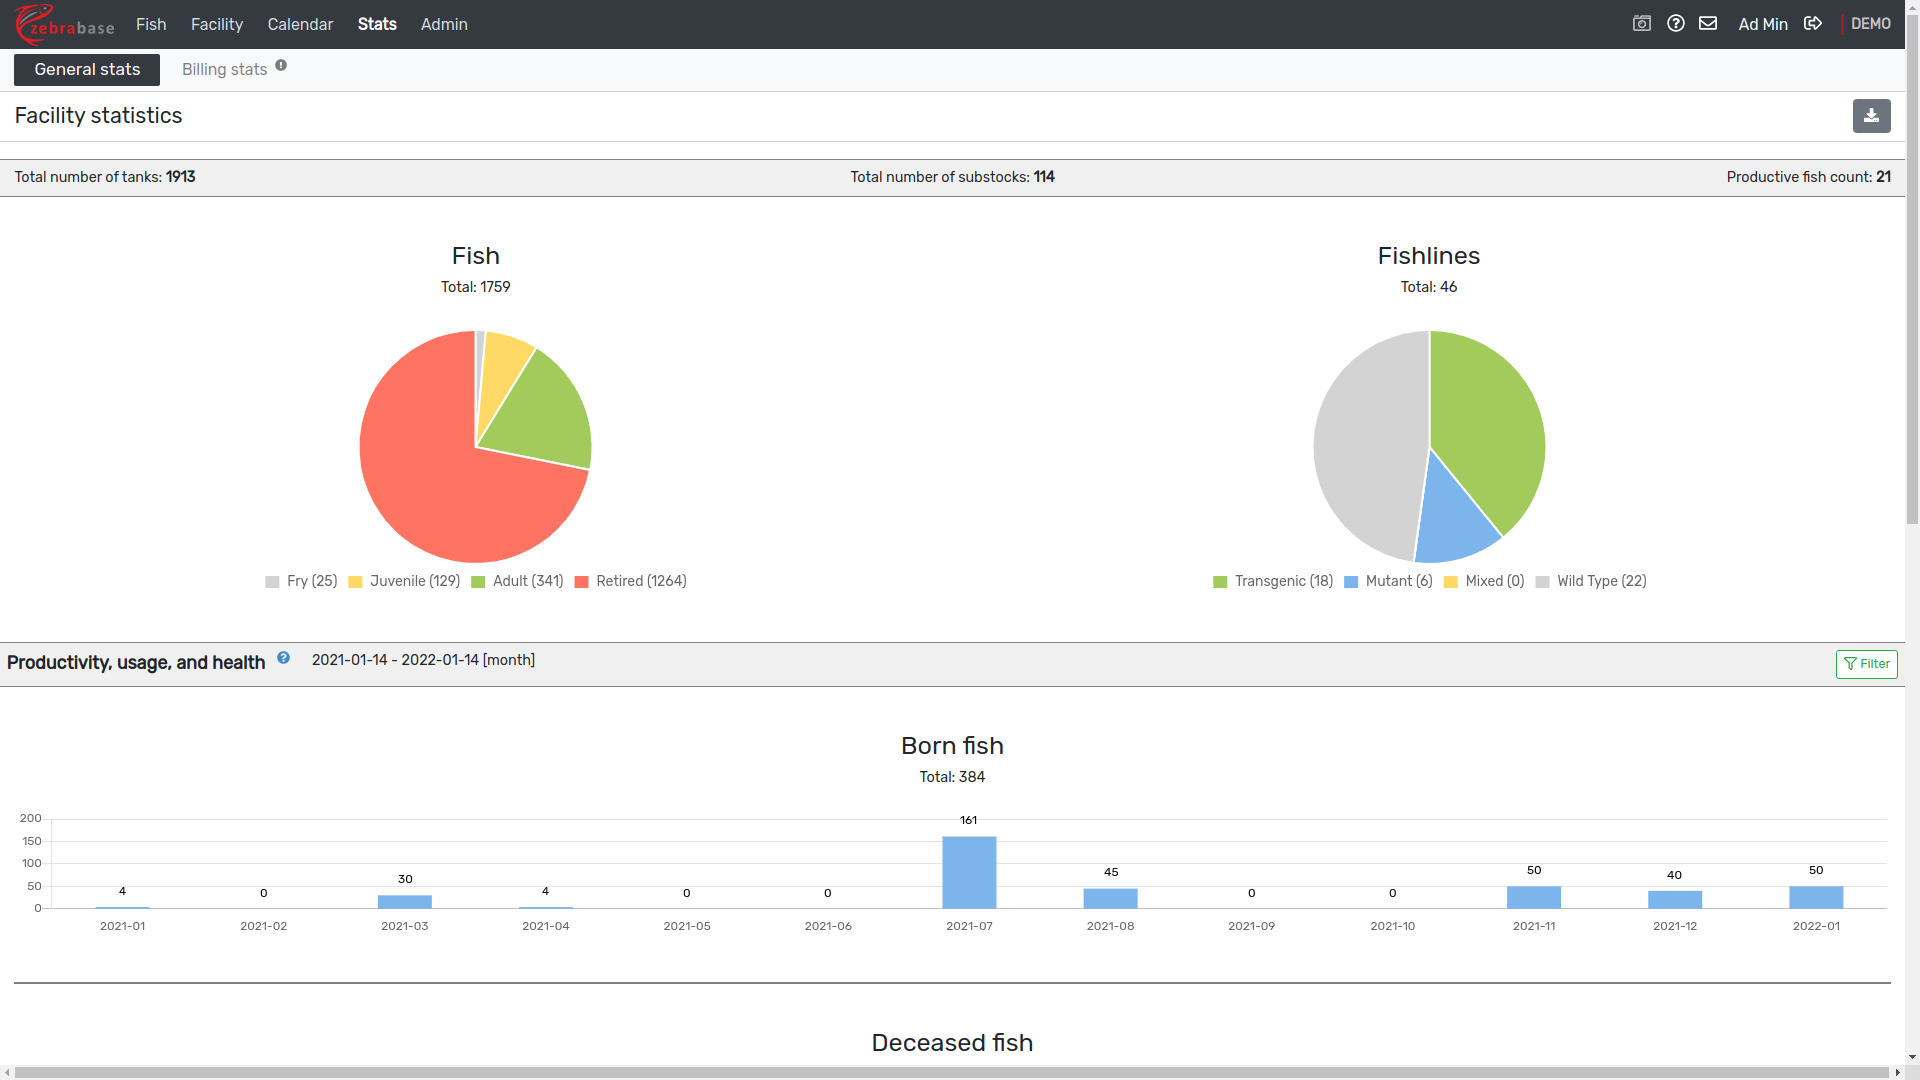
Task: Open the Fish menu in navbar
Action: [x=151, y=24]
